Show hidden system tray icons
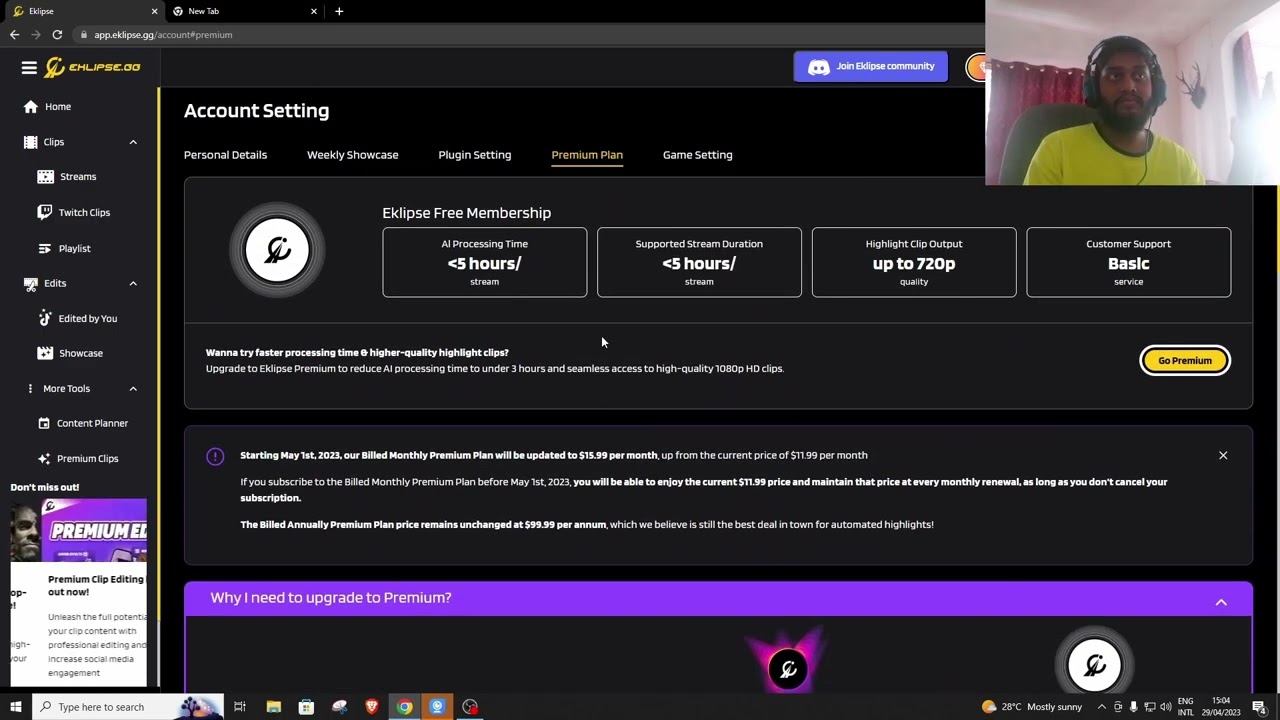Screen dimensions: 1280x720 (1101, 707)
